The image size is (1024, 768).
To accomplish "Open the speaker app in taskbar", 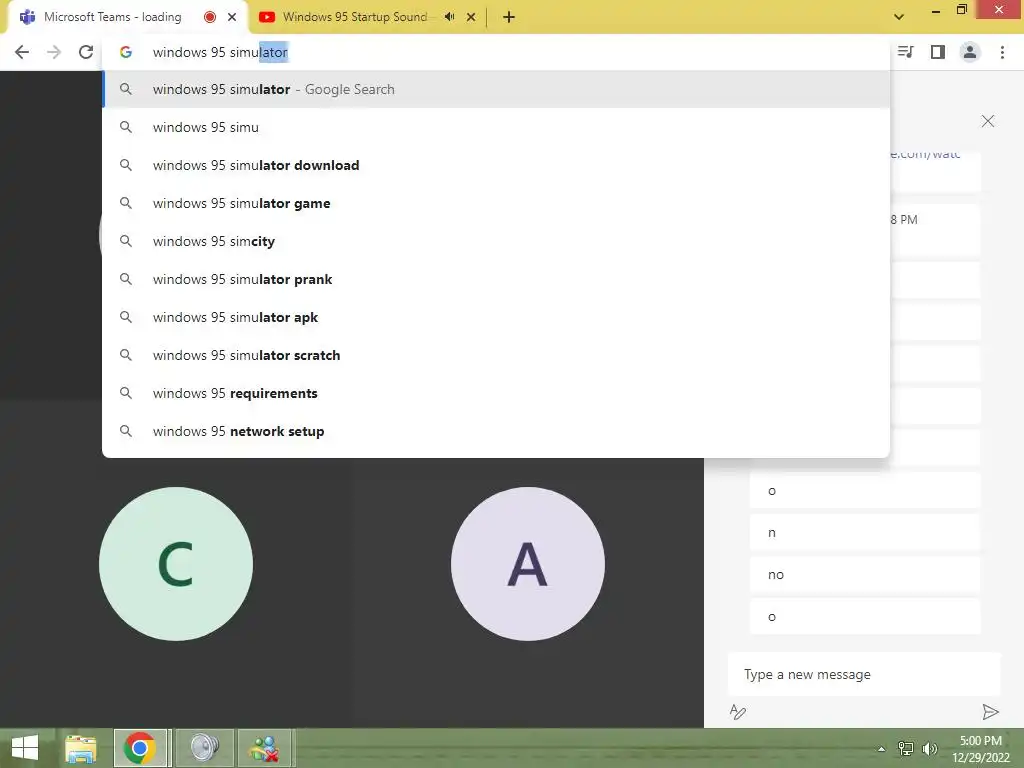I will click(x=204, y=748).
